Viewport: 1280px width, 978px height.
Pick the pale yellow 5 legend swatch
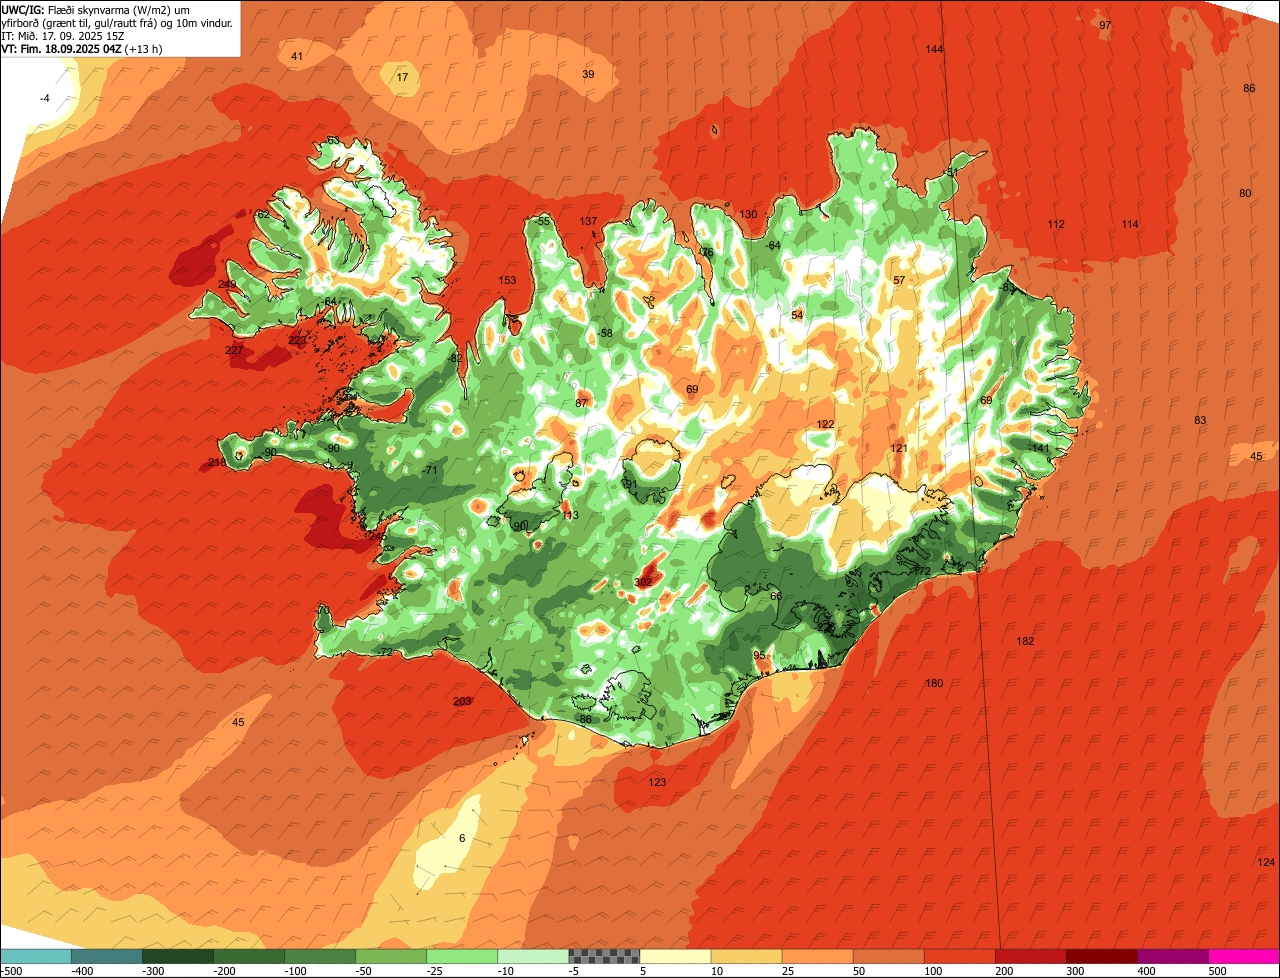(674, 956)
